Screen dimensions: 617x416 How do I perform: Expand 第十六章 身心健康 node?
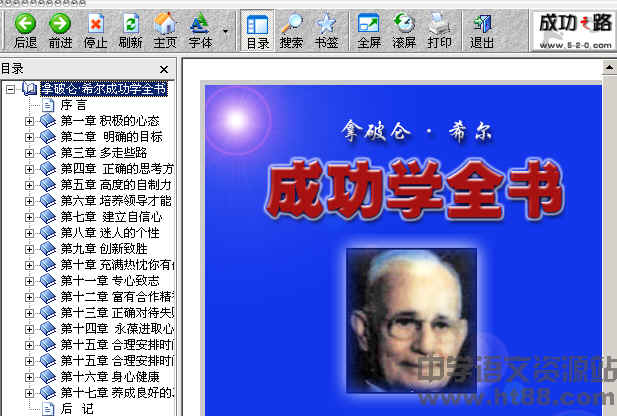(x=29, y=377)
